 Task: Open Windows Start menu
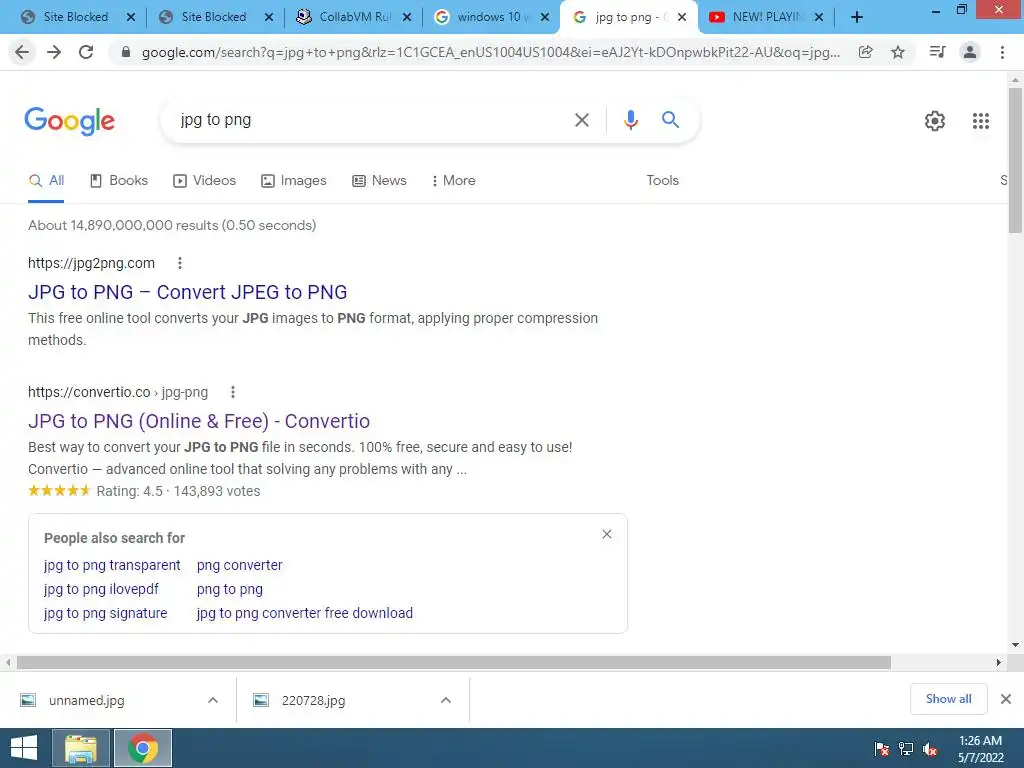[24, 748]
